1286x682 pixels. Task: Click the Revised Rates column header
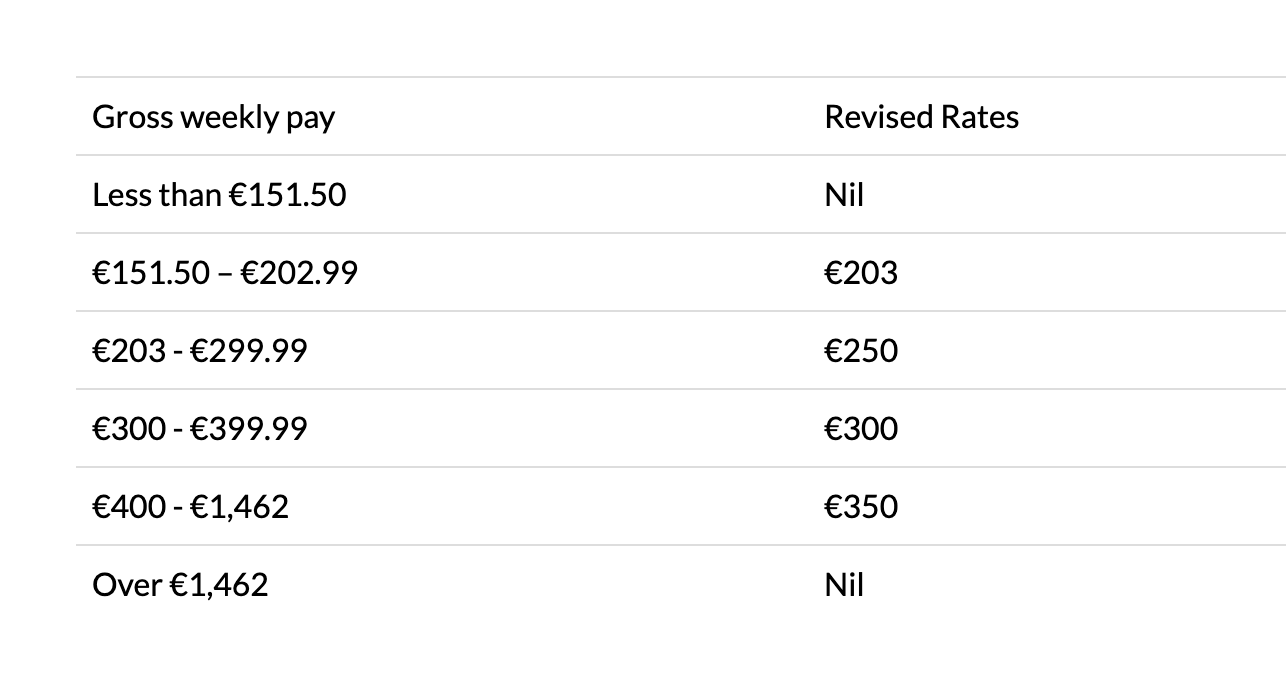coord(921,117)
